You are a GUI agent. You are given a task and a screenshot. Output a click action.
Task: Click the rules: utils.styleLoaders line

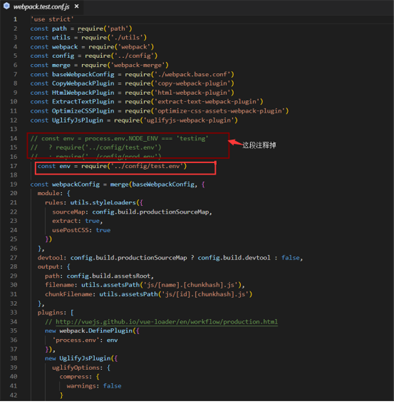click(94, 203)
